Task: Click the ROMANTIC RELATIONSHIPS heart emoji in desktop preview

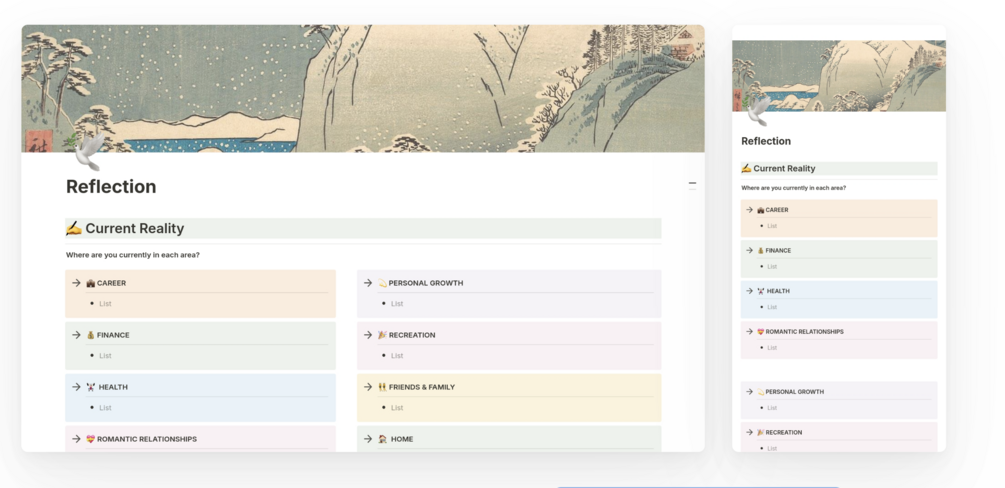Action: point(90,439)
